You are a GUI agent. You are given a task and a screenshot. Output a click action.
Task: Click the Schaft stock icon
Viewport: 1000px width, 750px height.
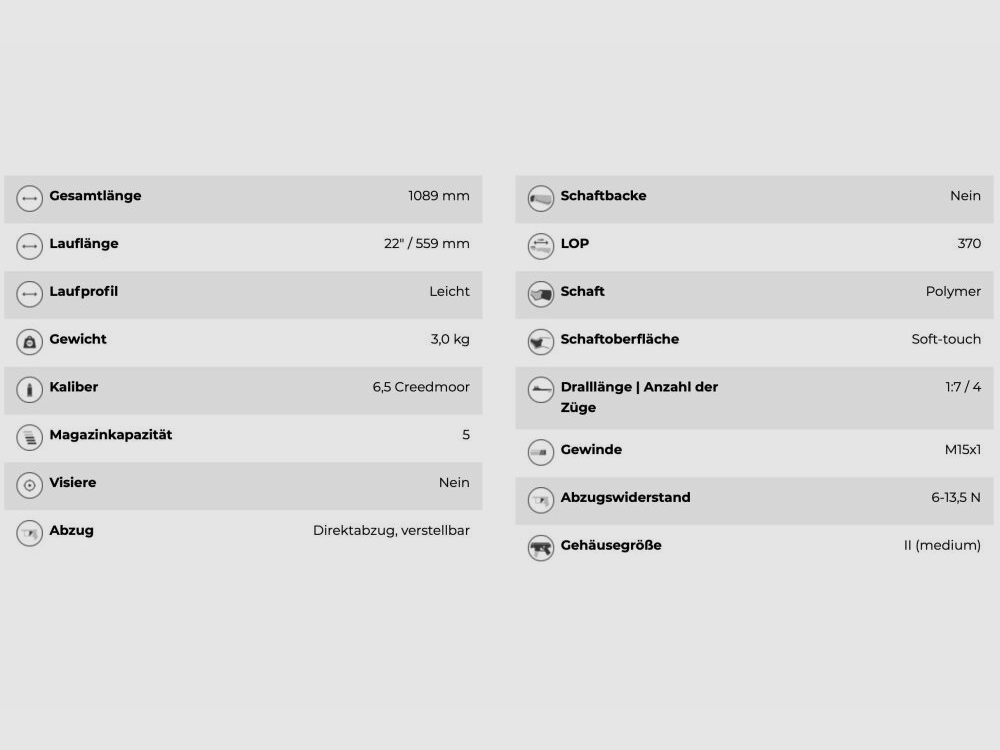click(541, 294)
